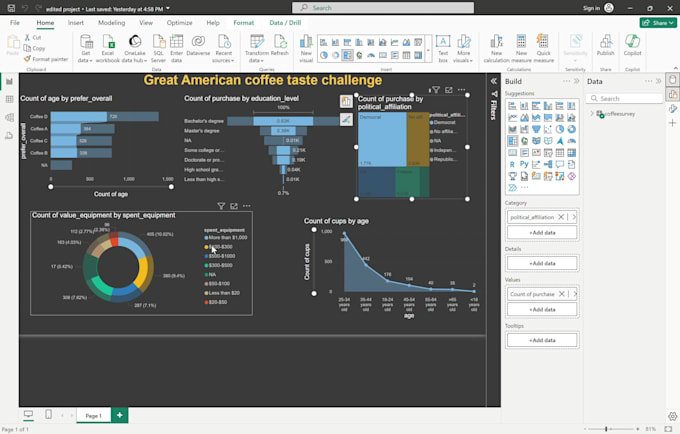This screenshot has width=680, height=434.
Task: Open the Data / Drill tab
Action: (x=285, y=22)
